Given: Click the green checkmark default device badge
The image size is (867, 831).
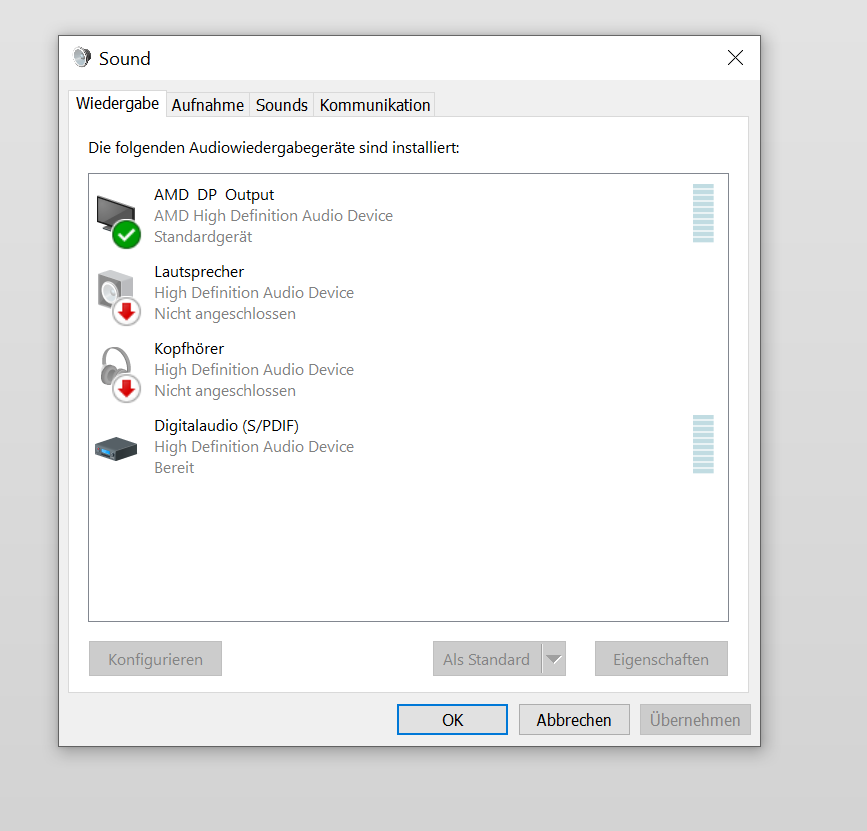Looking at the screenshot, I should coord(126,235).
